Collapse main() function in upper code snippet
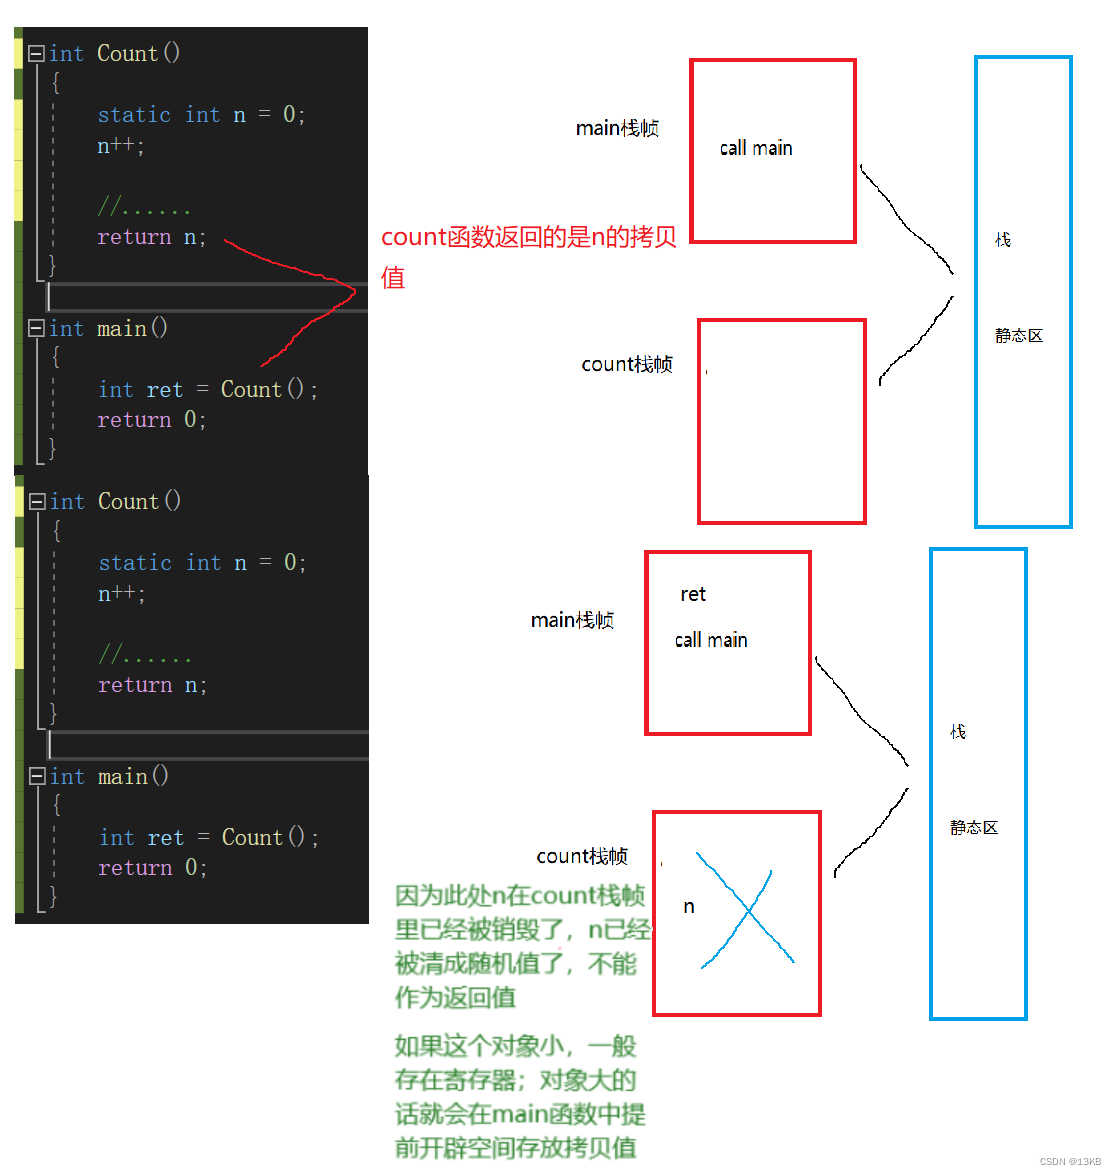This screenshot has width=1116, height=1175. [36, 328]
